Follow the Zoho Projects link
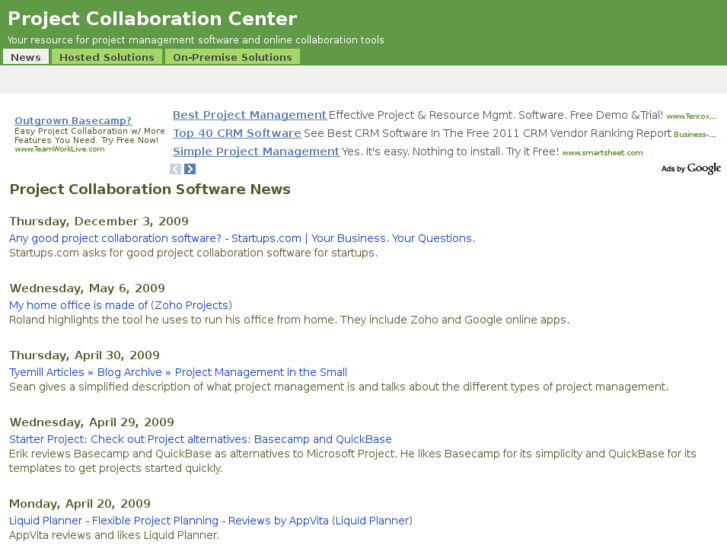The width and height of the screenshot is (727, 545). (191, 305)
